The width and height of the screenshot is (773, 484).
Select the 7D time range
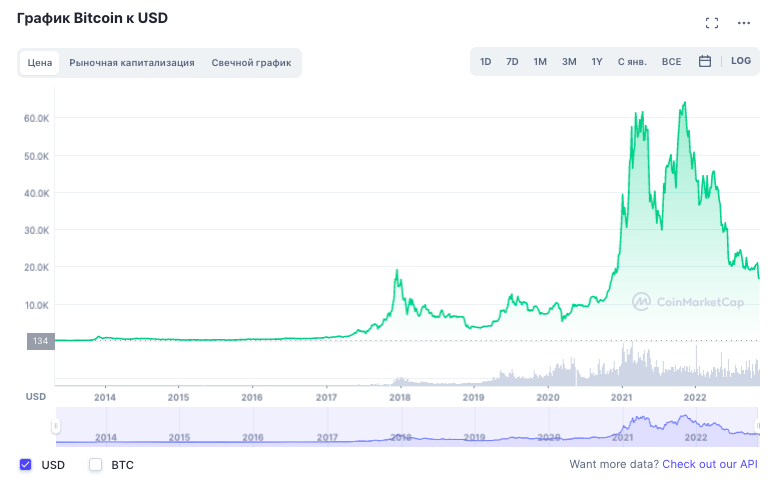[x=512, y=62]
